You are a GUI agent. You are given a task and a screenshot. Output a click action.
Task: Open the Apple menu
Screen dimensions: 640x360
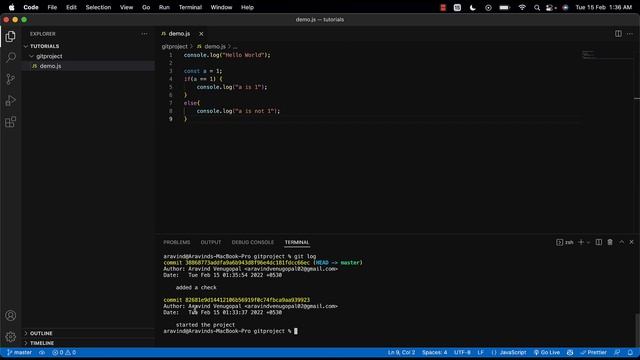tap(11, 7)
